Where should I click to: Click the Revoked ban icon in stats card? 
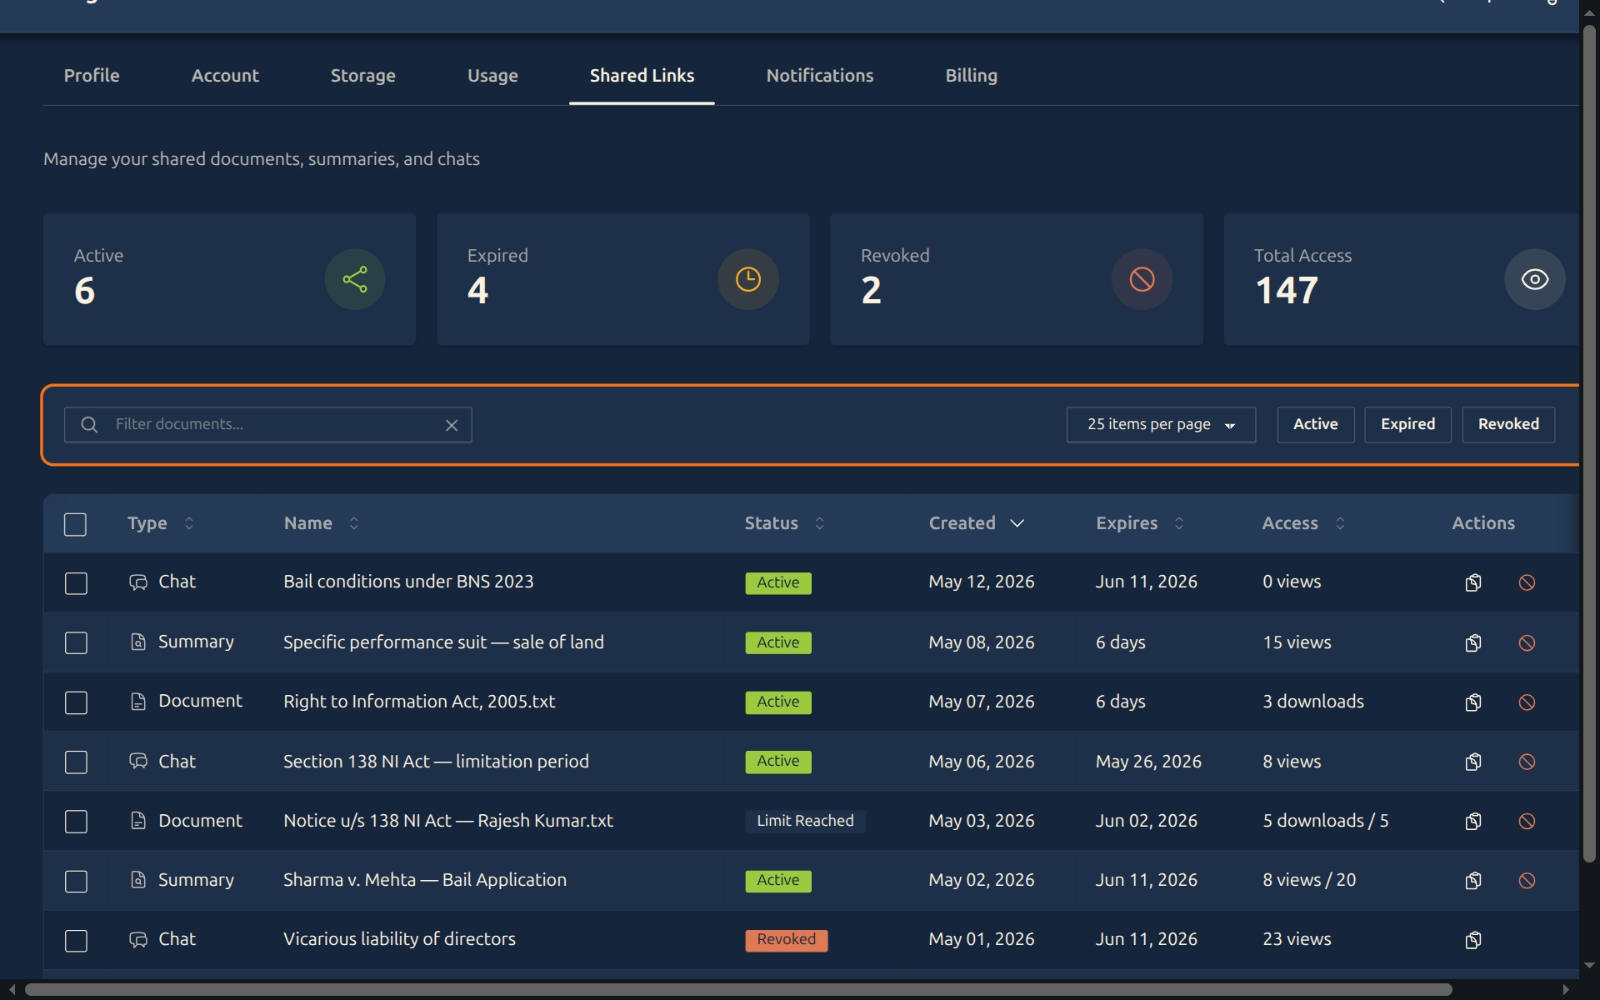click(x=1142, y=279)
